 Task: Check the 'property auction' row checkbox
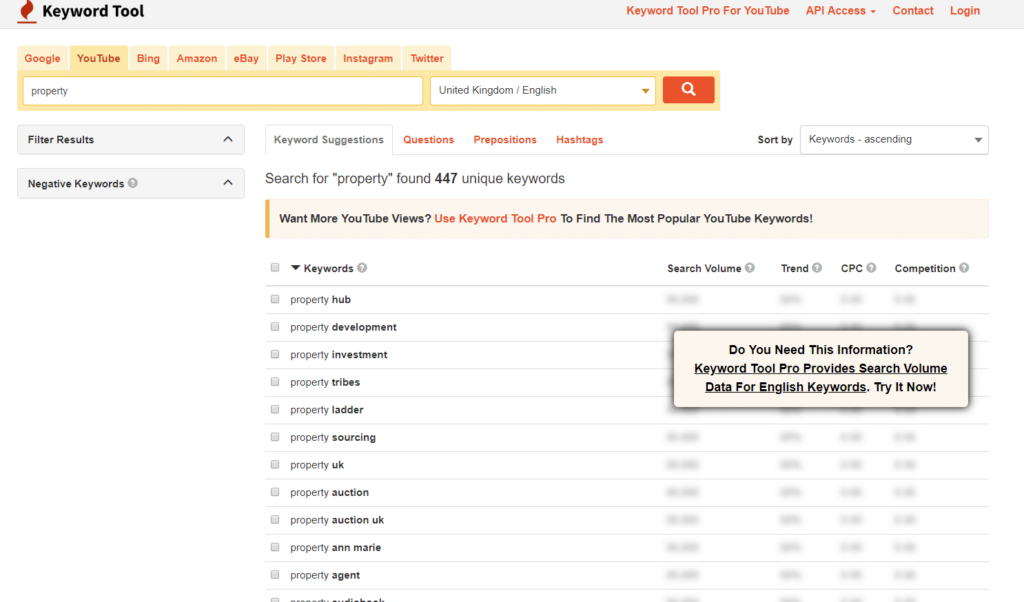[275, 492]
